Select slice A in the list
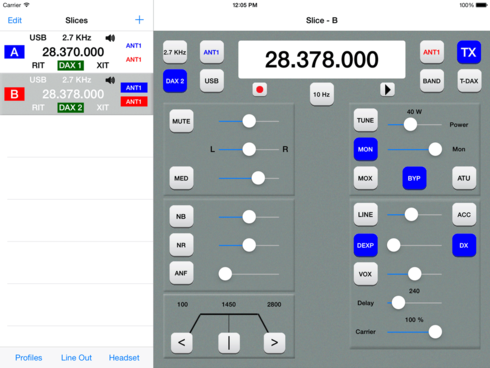Viewport: 490px width, 368px height. click(x=76, y=52)
